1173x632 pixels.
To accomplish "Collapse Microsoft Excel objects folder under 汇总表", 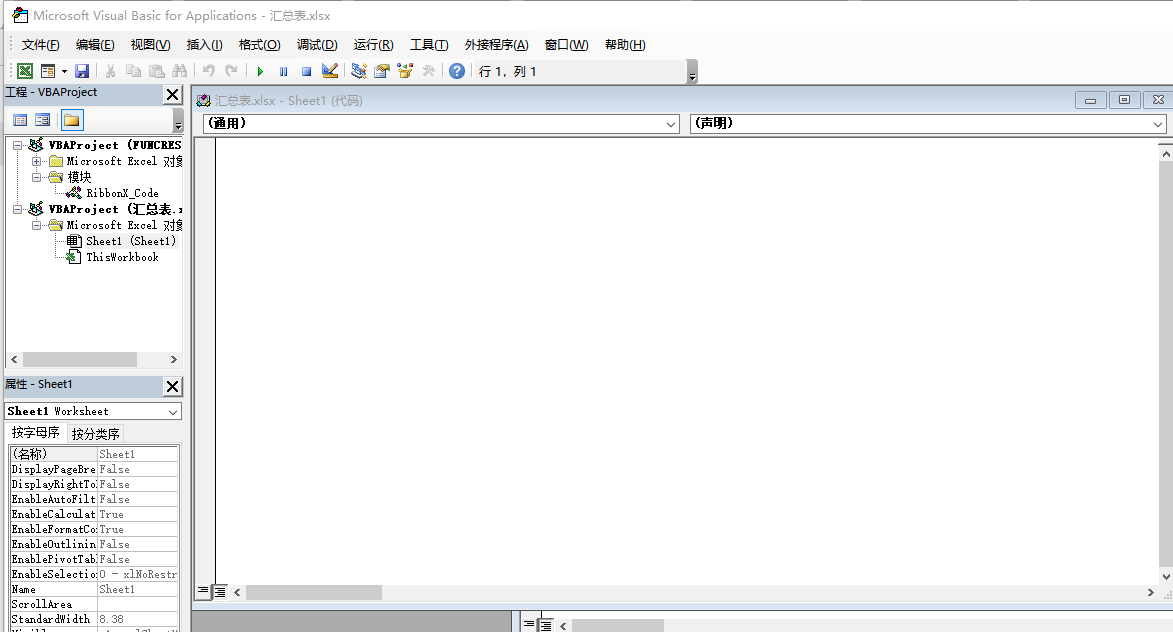I will 36,225.
